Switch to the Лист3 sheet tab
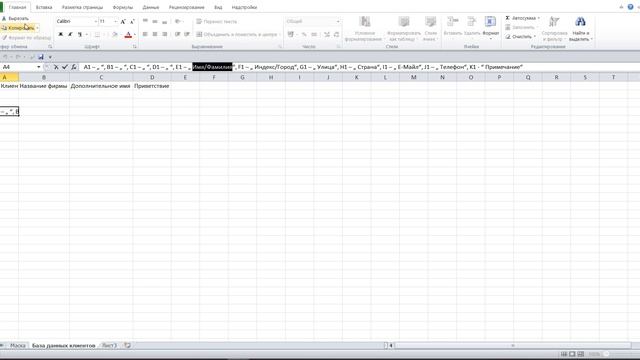Viewport: 640px width, 360px height. 109,345
